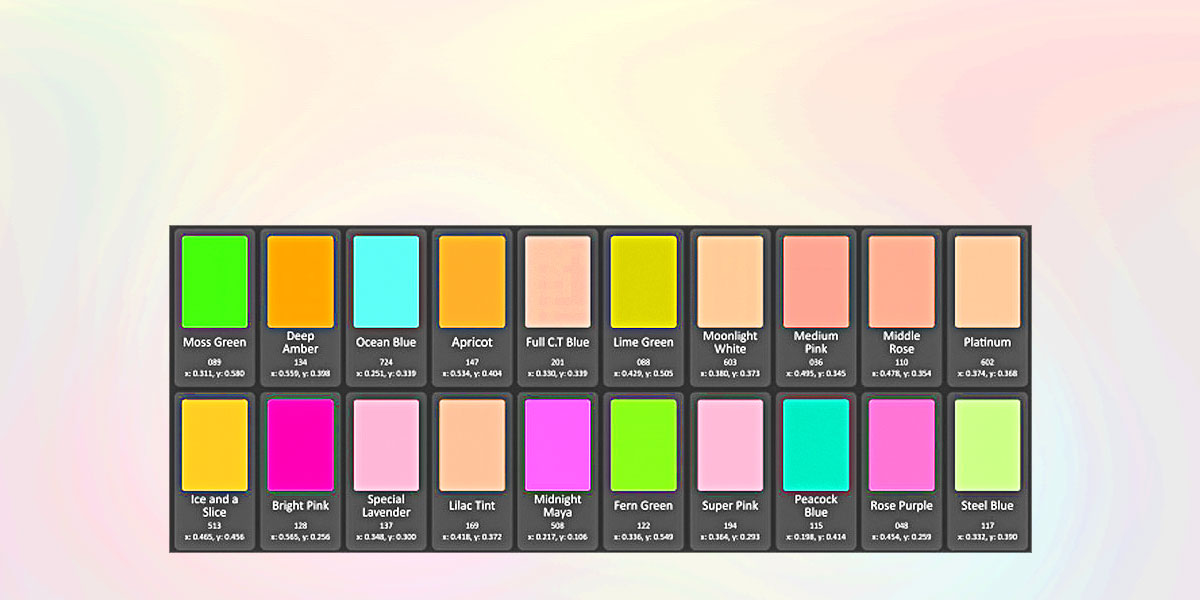
Task: Choose the Ocean Blue color swatch
Action: [386, 281]
